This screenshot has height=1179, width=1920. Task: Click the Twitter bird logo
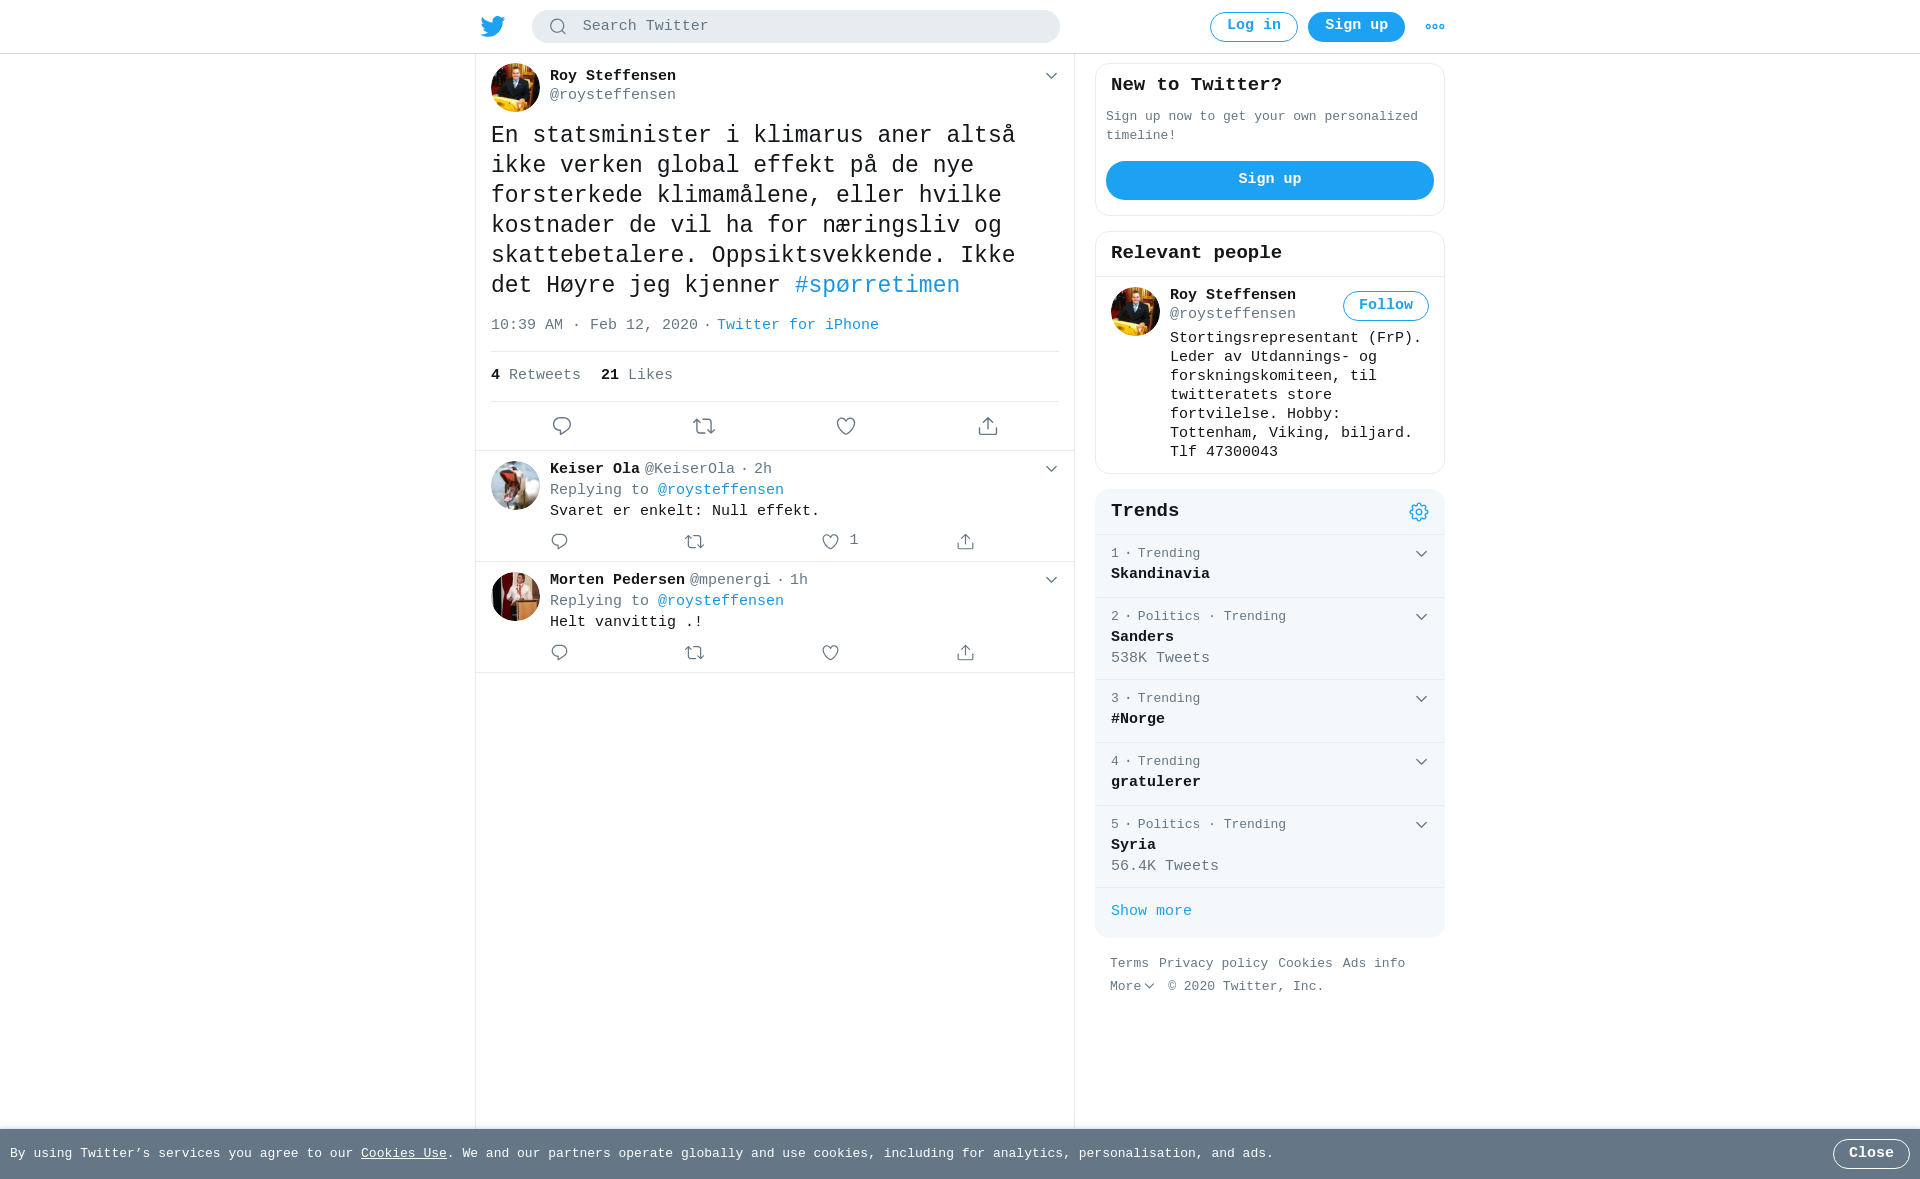[x=493, y=27]
